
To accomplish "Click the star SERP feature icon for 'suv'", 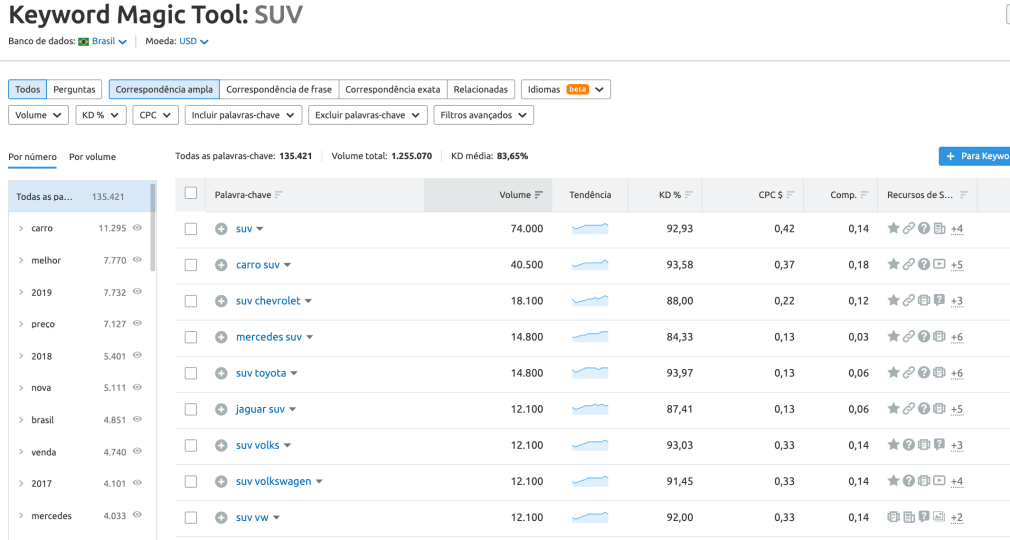I will (893, 228).
